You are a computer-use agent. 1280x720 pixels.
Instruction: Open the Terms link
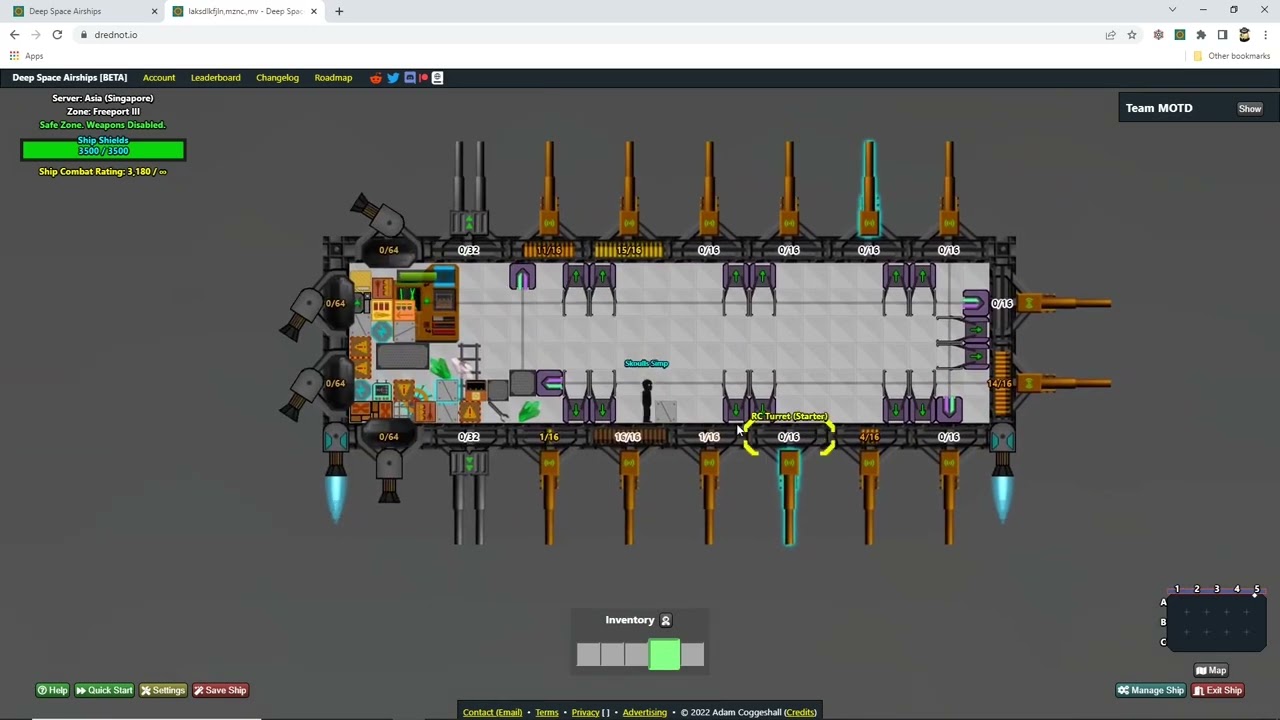[547, 712]
